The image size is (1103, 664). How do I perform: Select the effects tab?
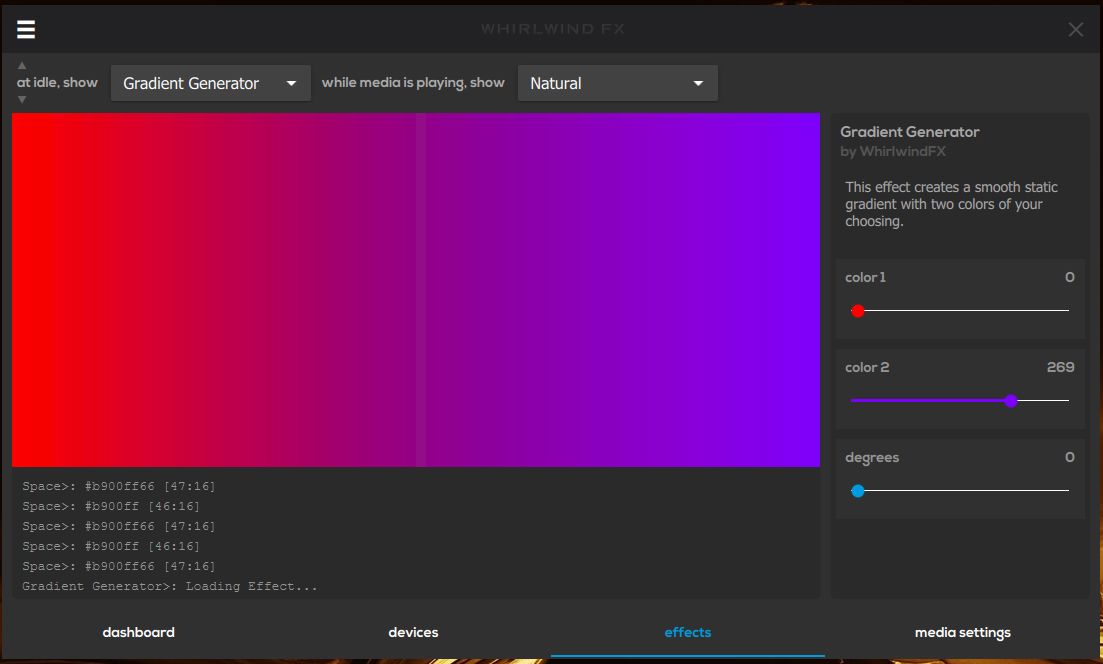tap(688, 632)
